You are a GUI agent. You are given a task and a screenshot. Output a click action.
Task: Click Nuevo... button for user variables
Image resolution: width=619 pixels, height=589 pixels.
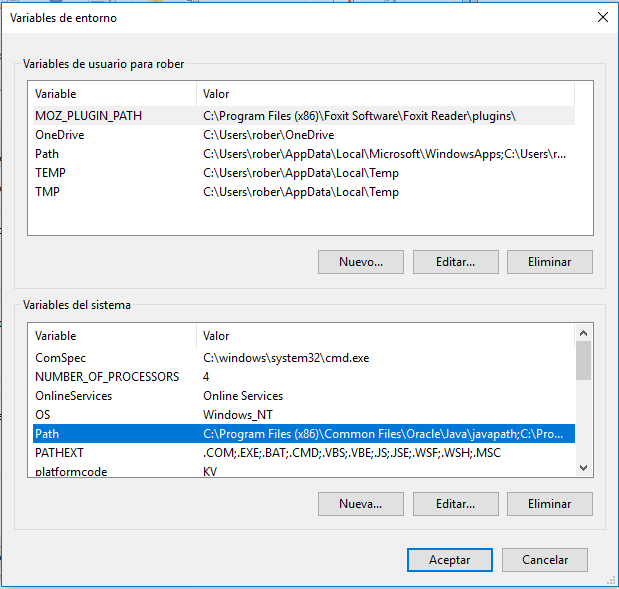coord(361,262)
